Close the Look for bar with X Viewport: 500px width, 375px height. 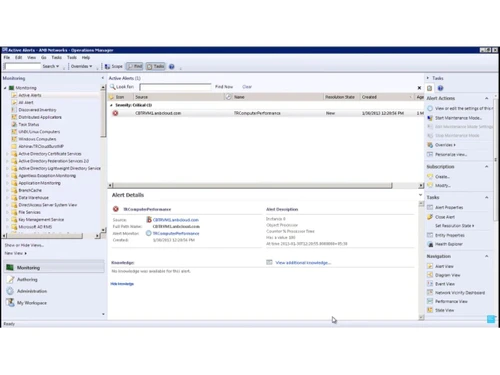click(x=419, y=88)
